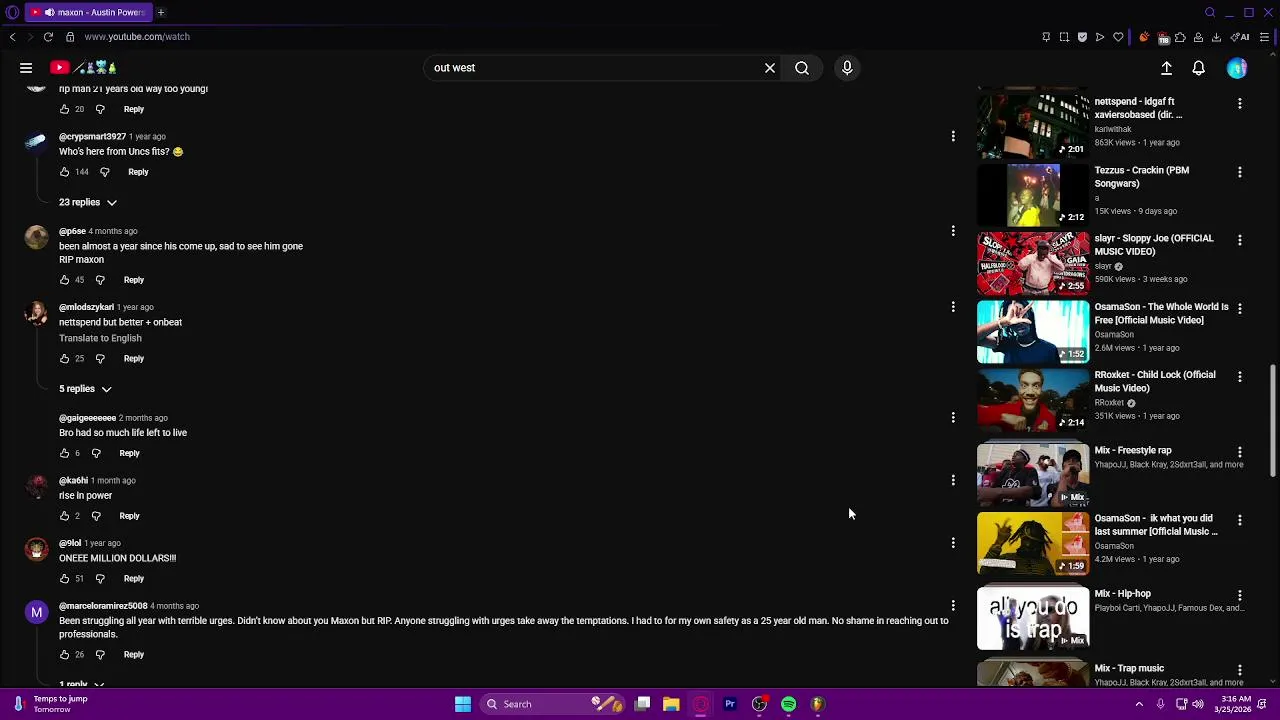Click the Opera pinboard pin icon
Viewport: 1280px width, 720px height.
(x=1046, y=37)
